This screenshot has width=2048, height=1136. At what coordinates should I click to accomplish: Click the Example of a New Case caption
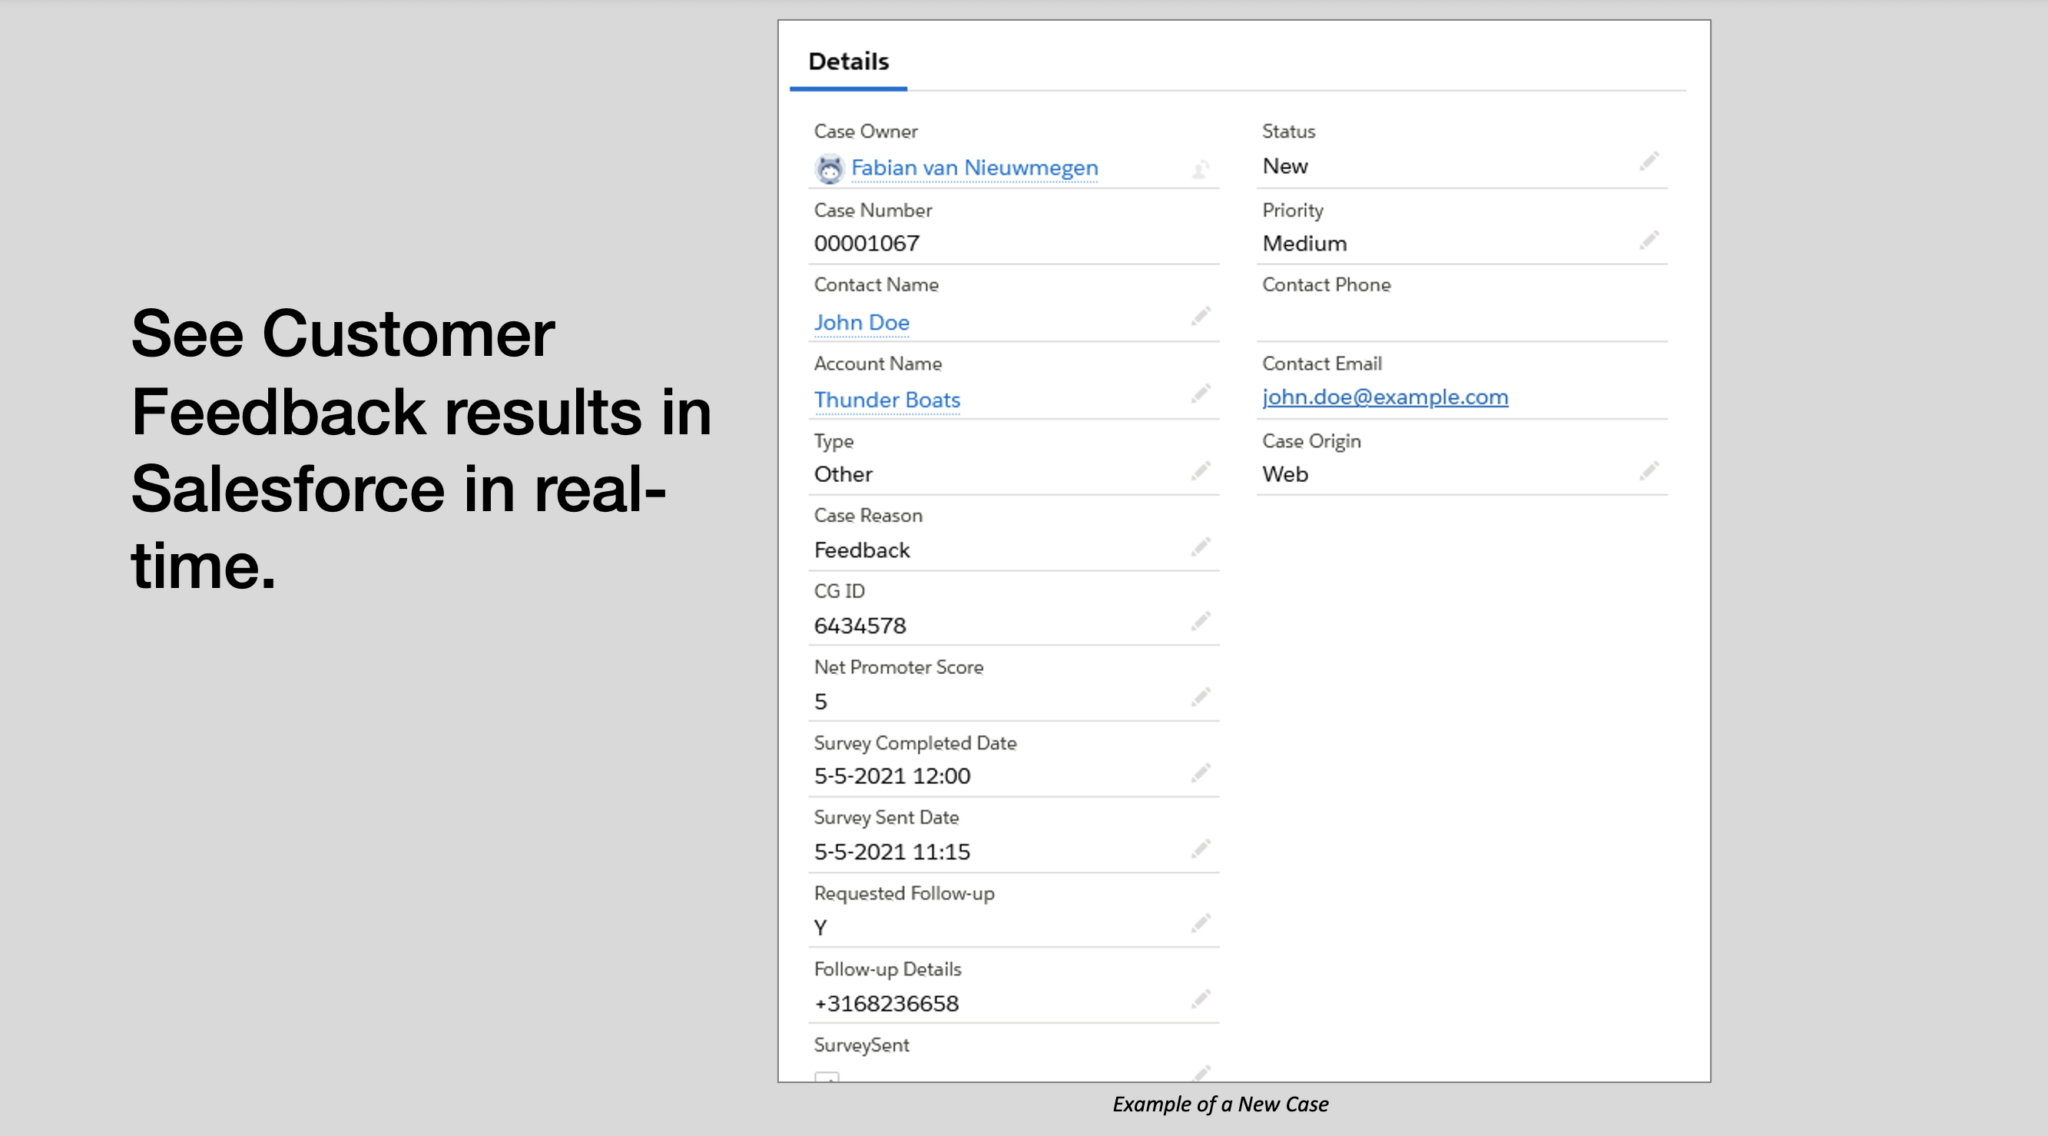[x=1220, y=1105]
